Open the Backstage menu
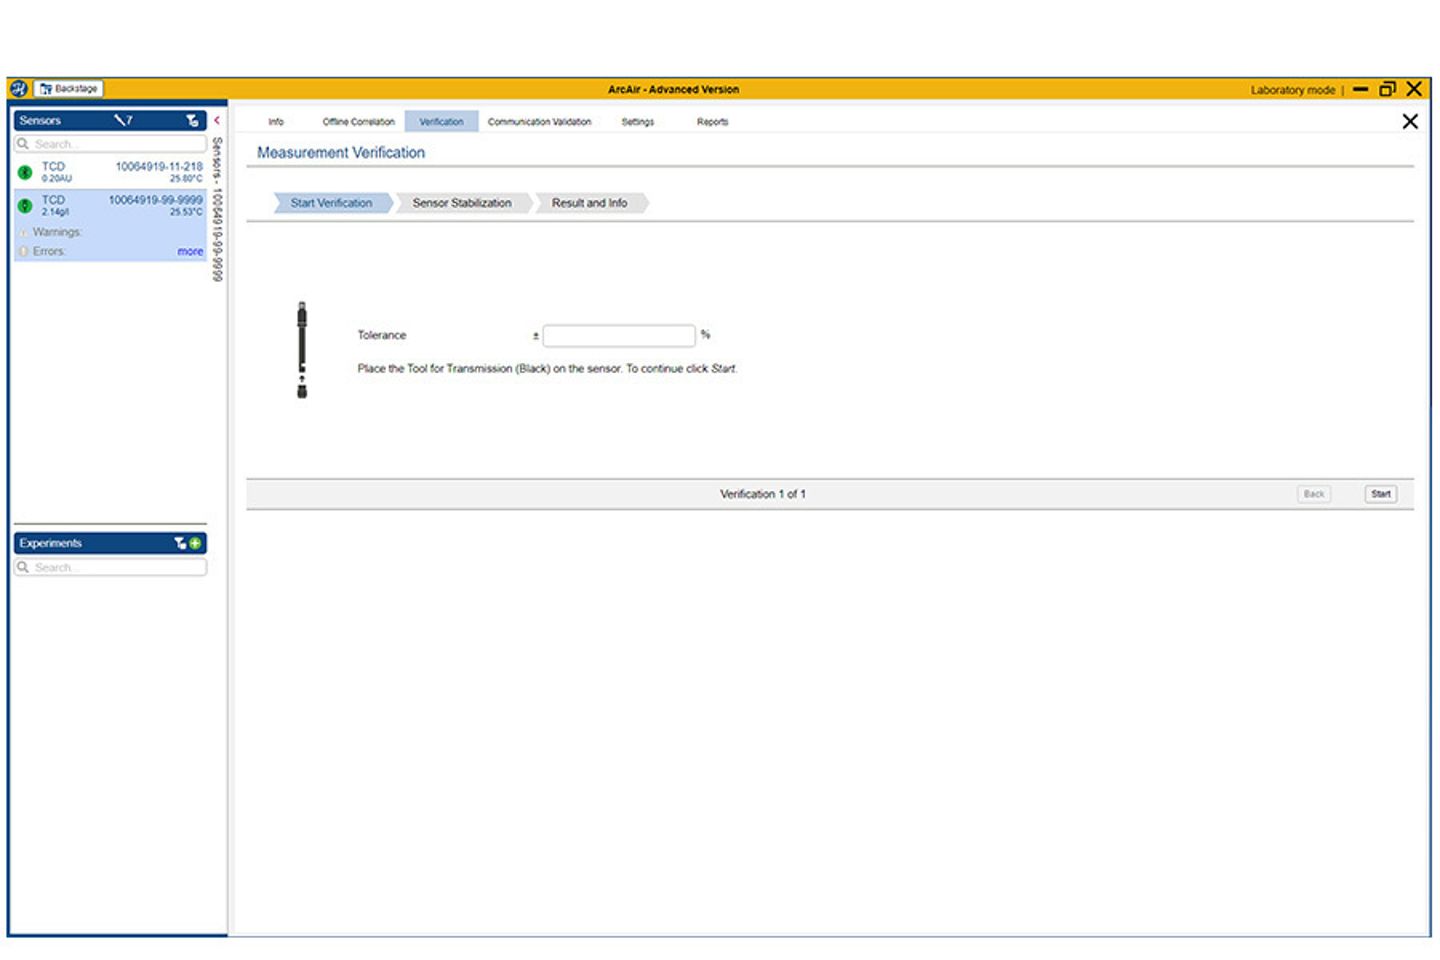Image resolution: width=1440 pixels, height=960 pixels. click(69, 89)
